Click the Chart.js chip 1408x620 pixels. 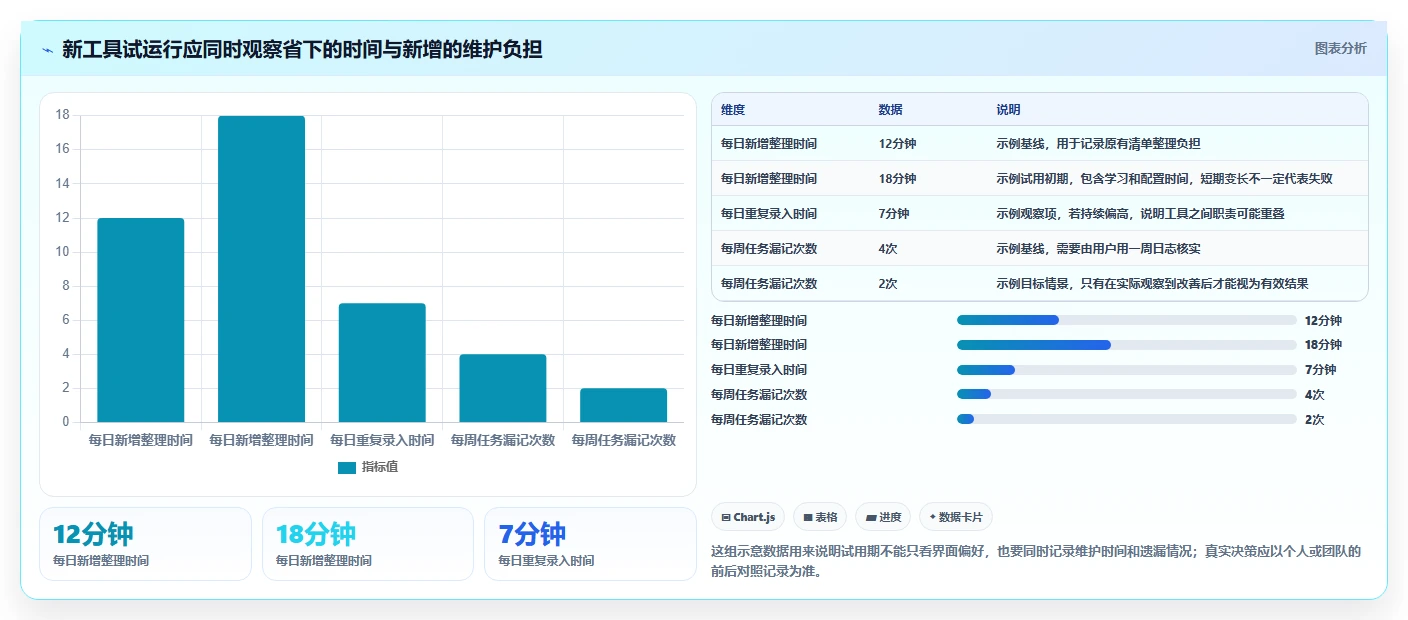tap(748, 517)
